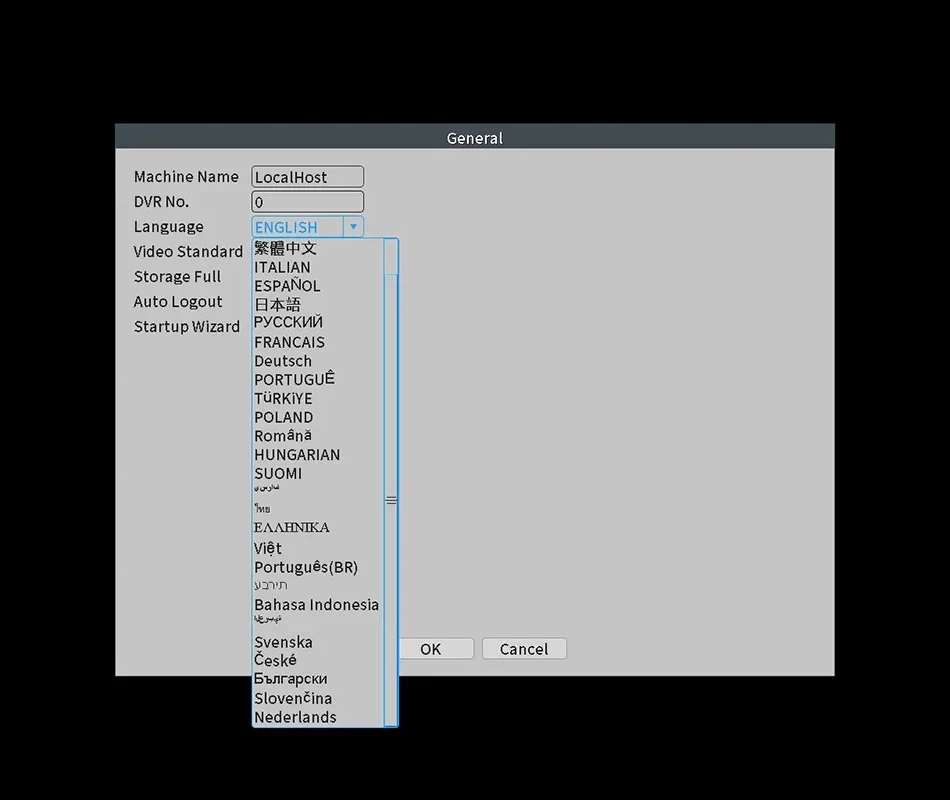Choose POLAND in the language list
Viewport: 950px width, 800px height.
pos(283,417)
